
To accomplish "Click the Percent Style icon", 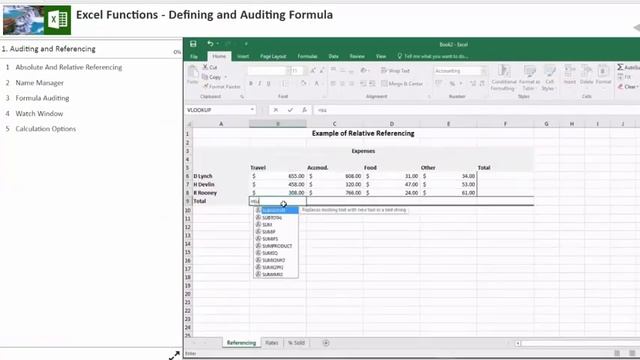I will [452, 84].
